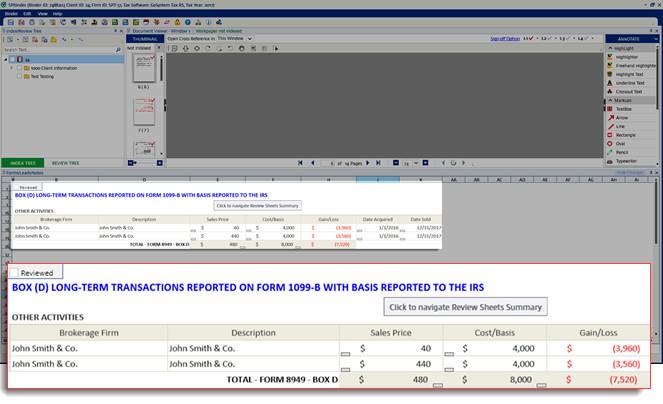Check the box for binder 34
The width and height of the screenshot is (663, 404).
click(13, 60)
